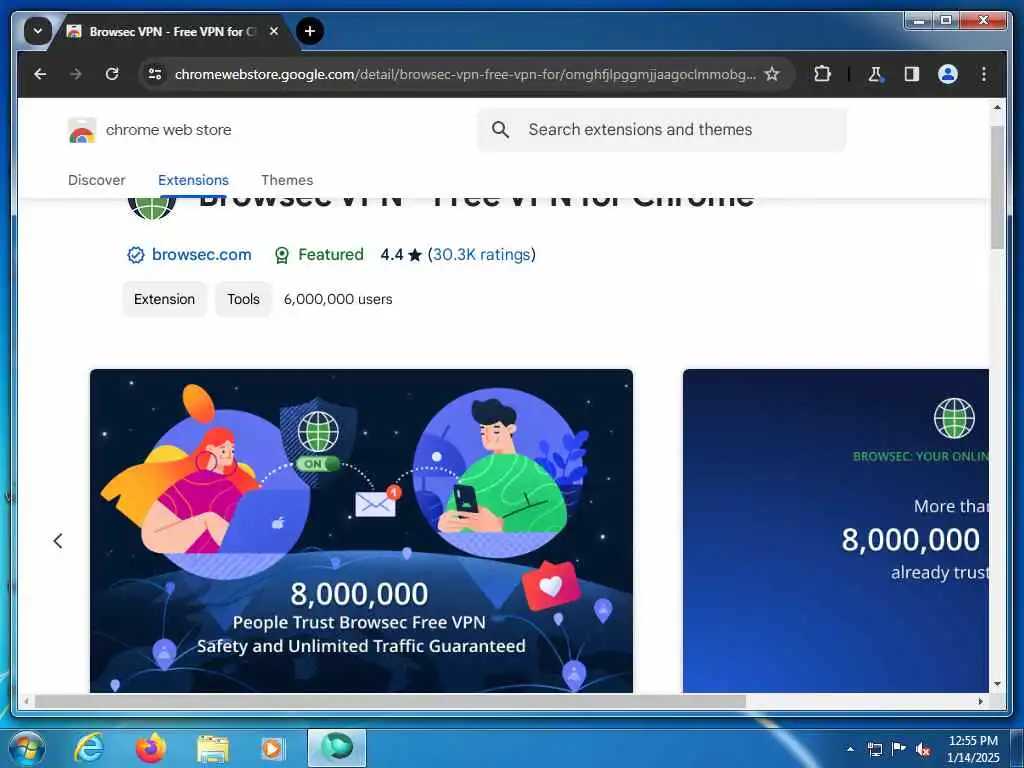Open Chrome Labs flask icon
Screen dimensions: 1024x768
click(875, 74)
